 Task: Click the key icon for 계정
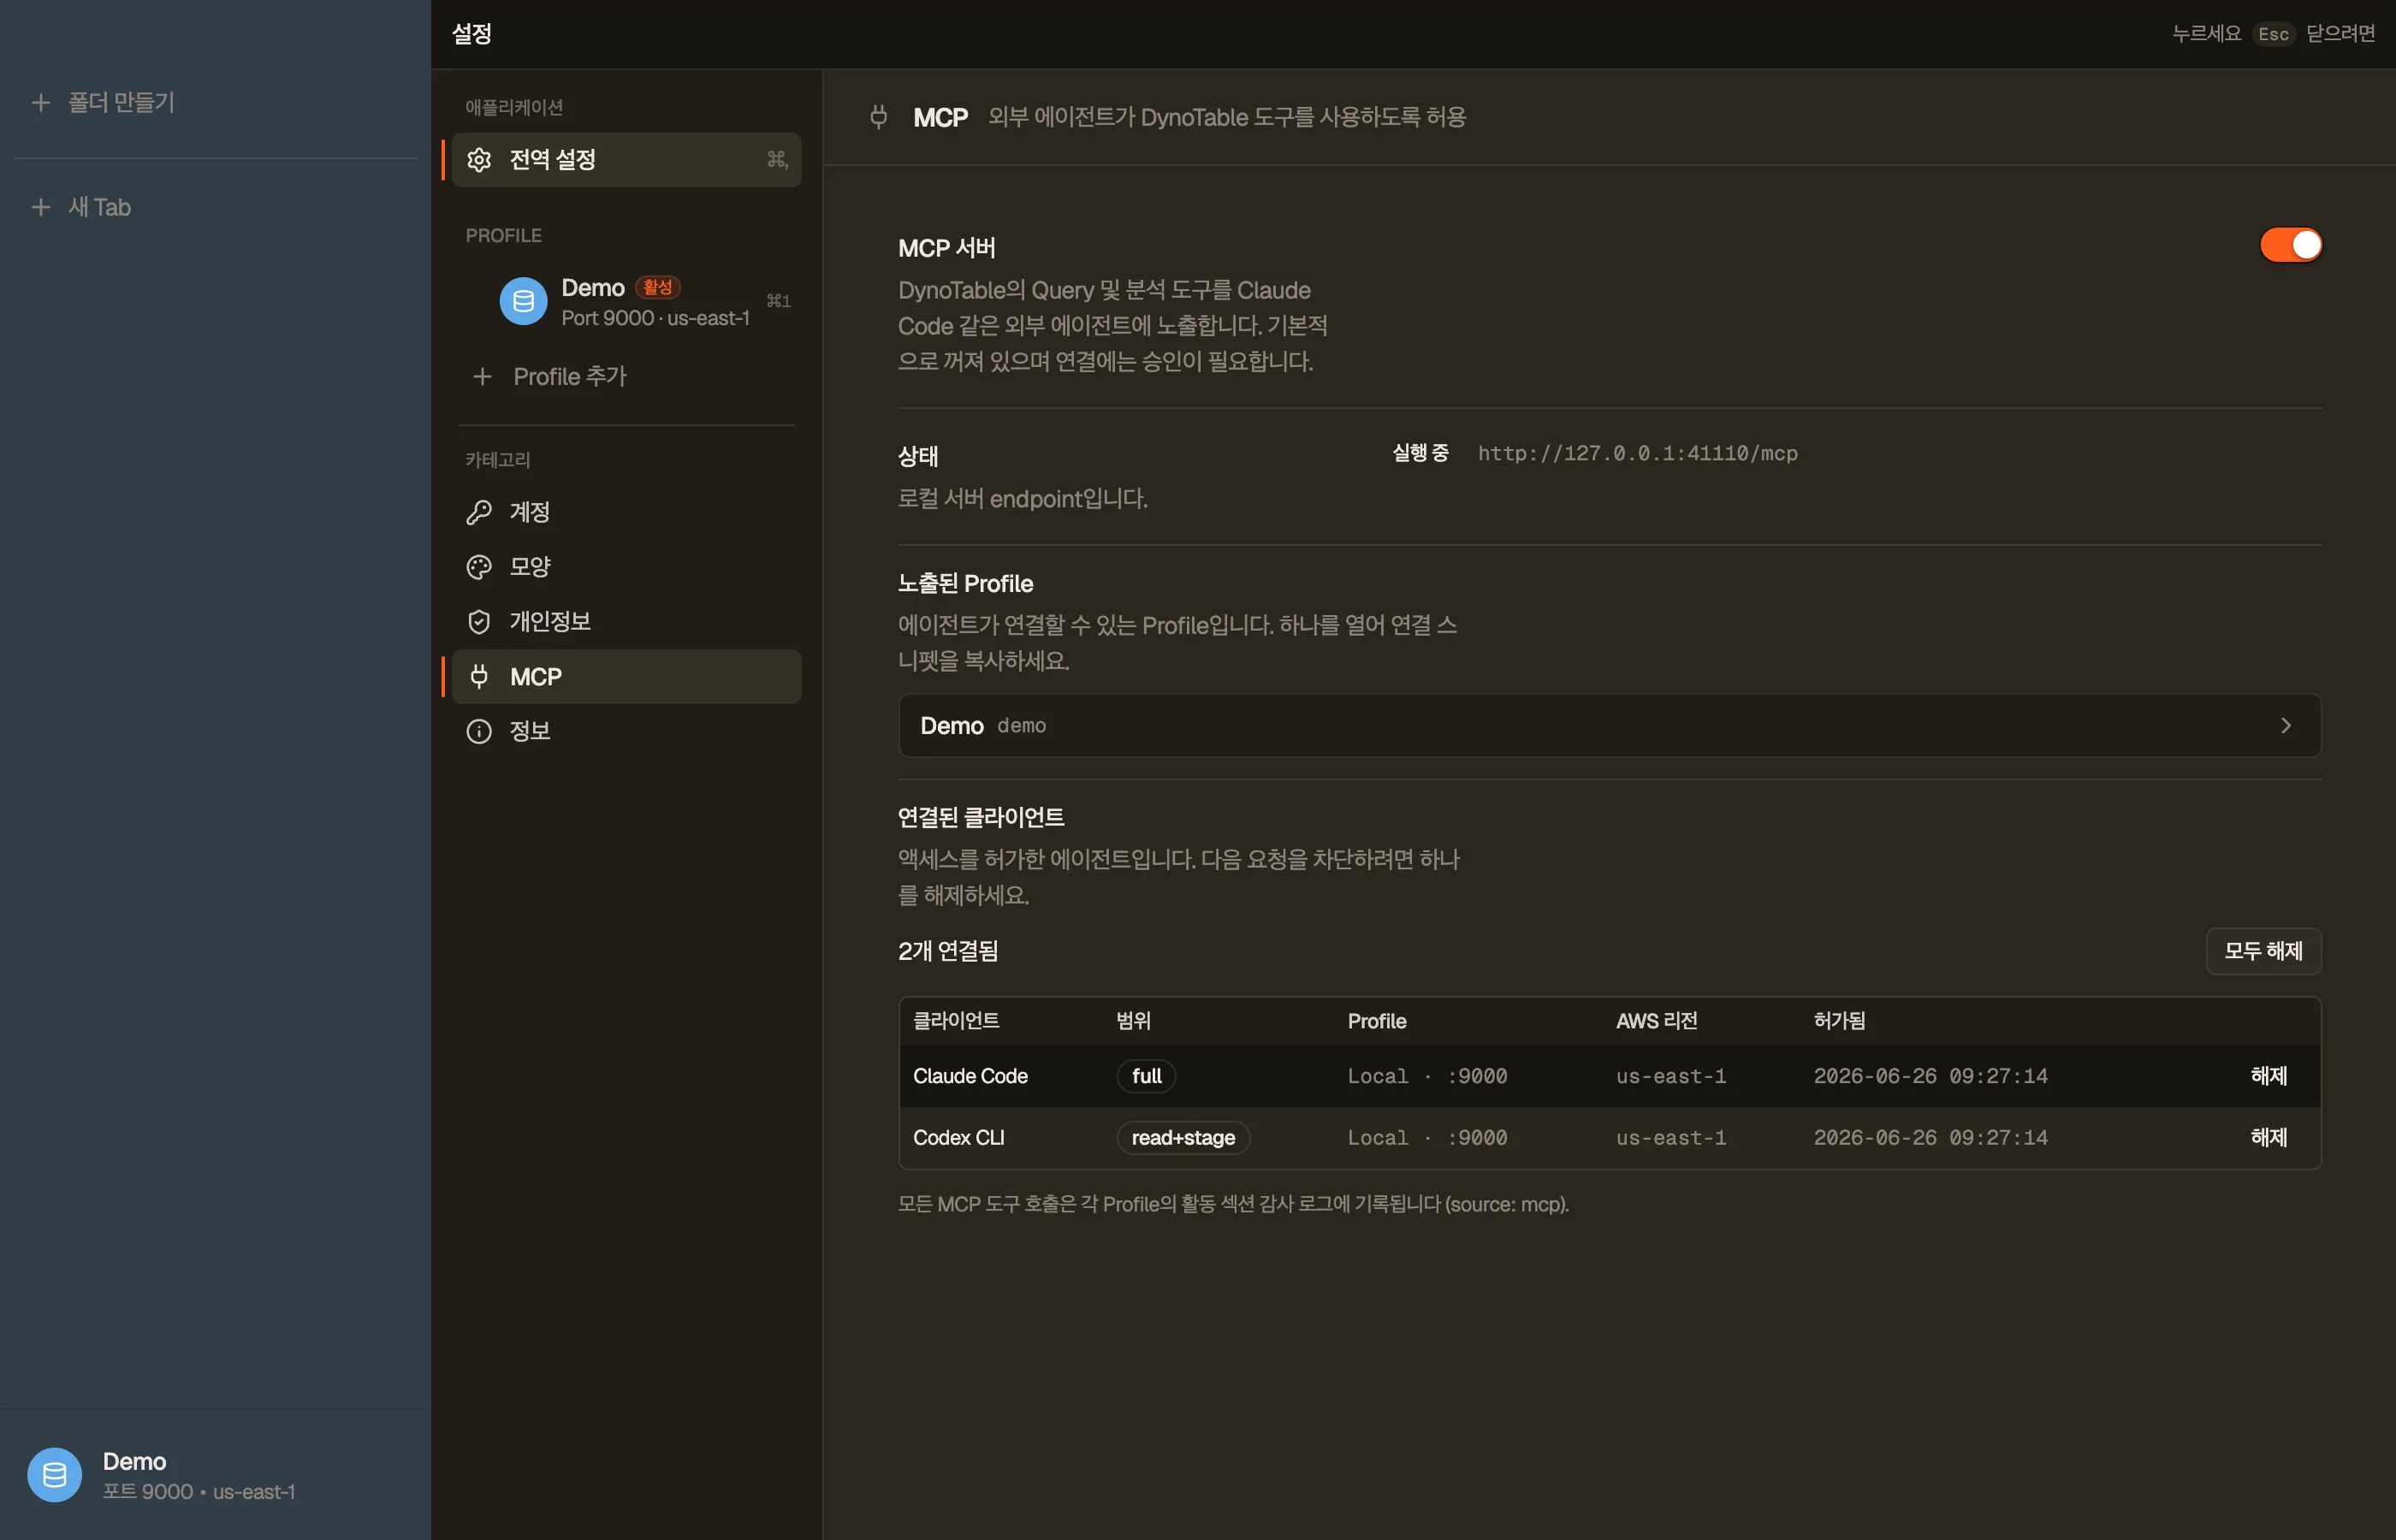coord(479,512)
